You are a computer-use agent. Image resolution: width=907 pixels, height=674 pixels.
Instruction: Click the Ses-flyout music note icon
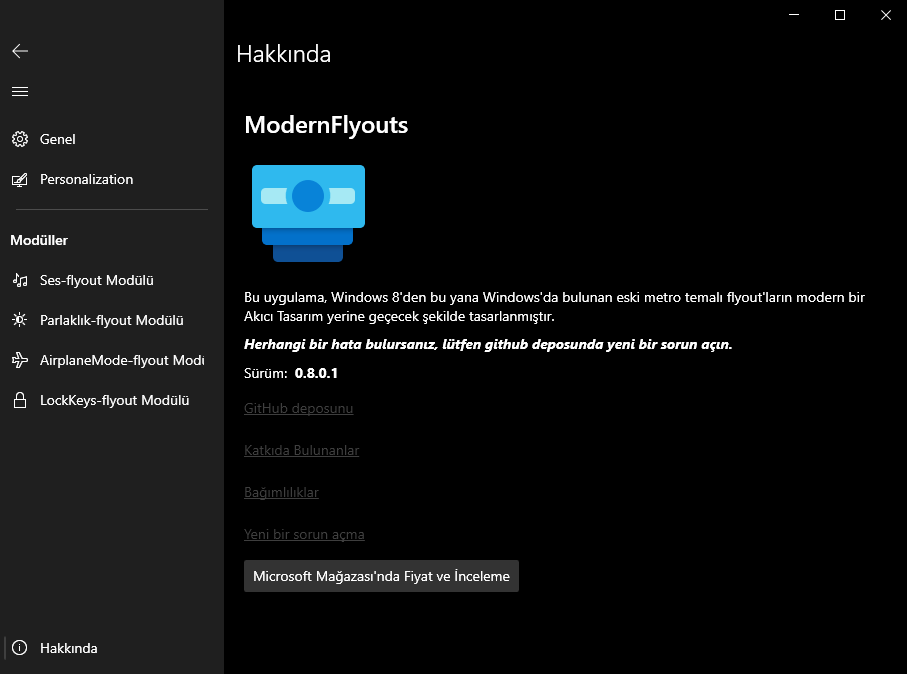(20, 280)
